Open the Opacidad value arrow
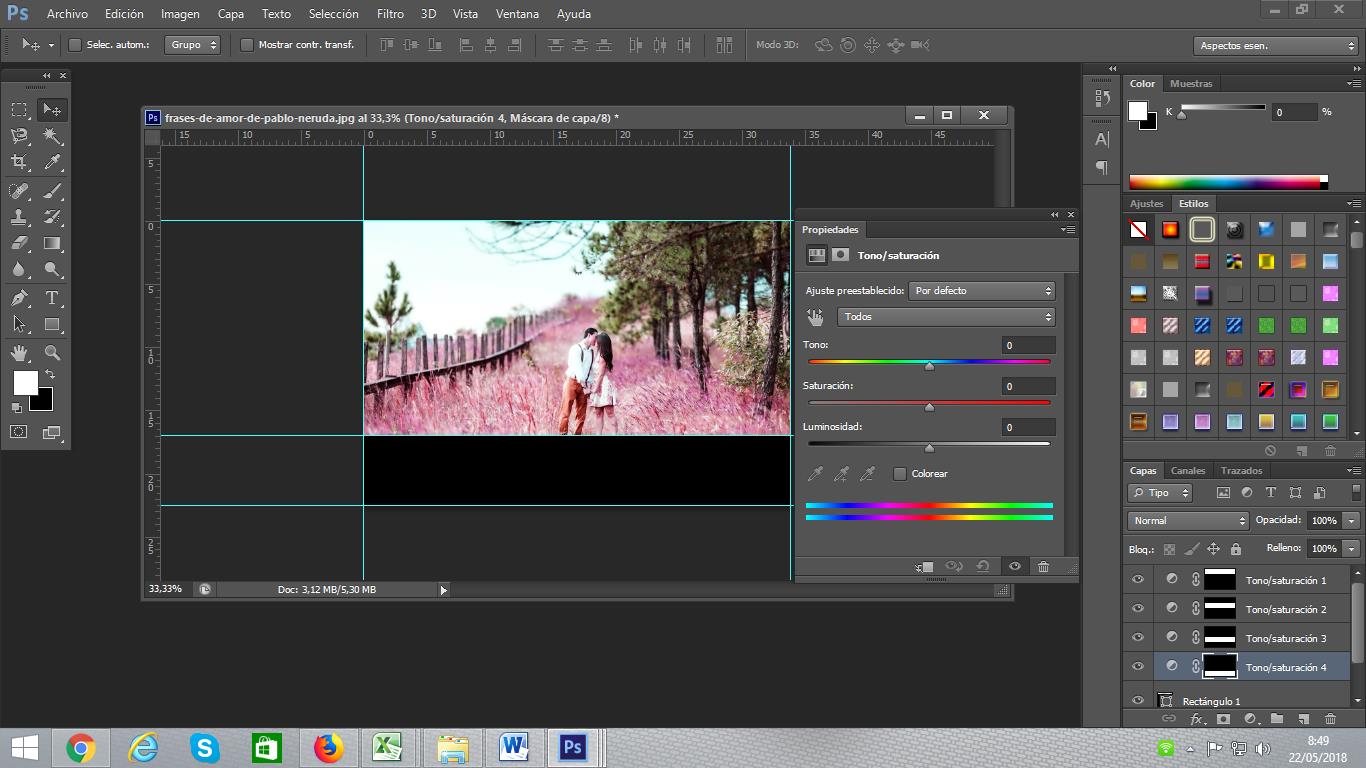This screenshot has width=1366, height=768. [x=1352, y=521]
